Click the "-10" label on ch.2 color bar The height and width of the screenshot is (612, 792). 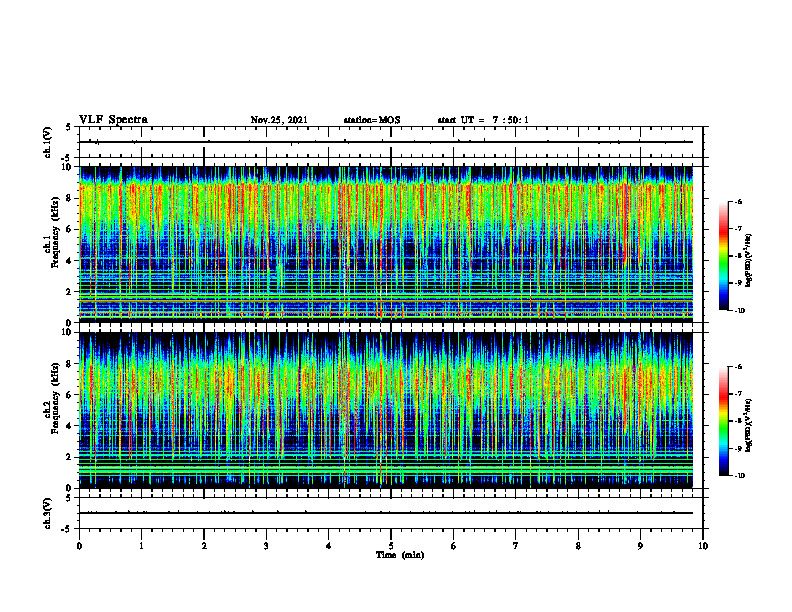pyautogui.click(x=739, y=476)
